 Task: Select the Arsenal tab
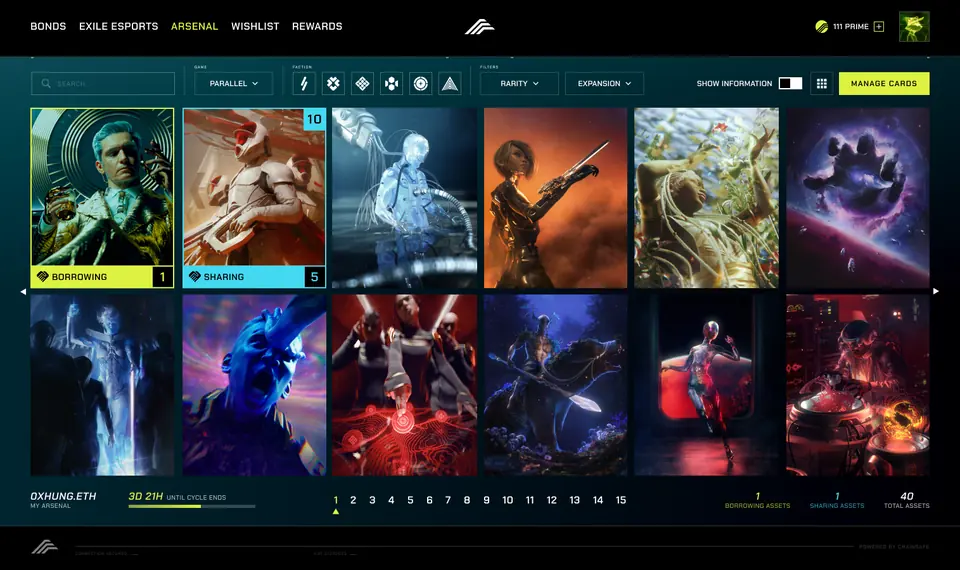coord(195,26)
